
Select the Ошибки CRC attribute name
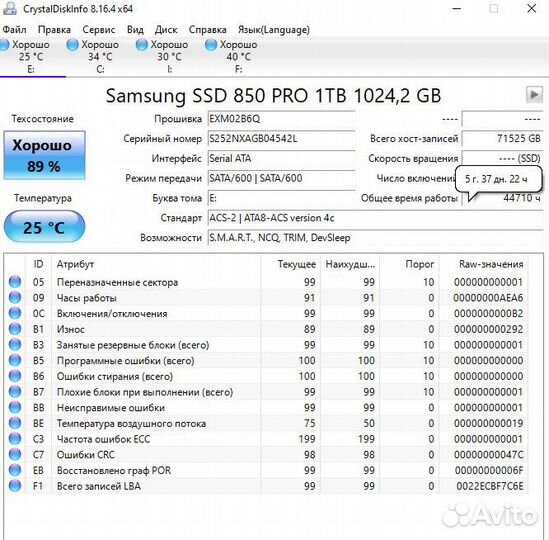(86, 455)
